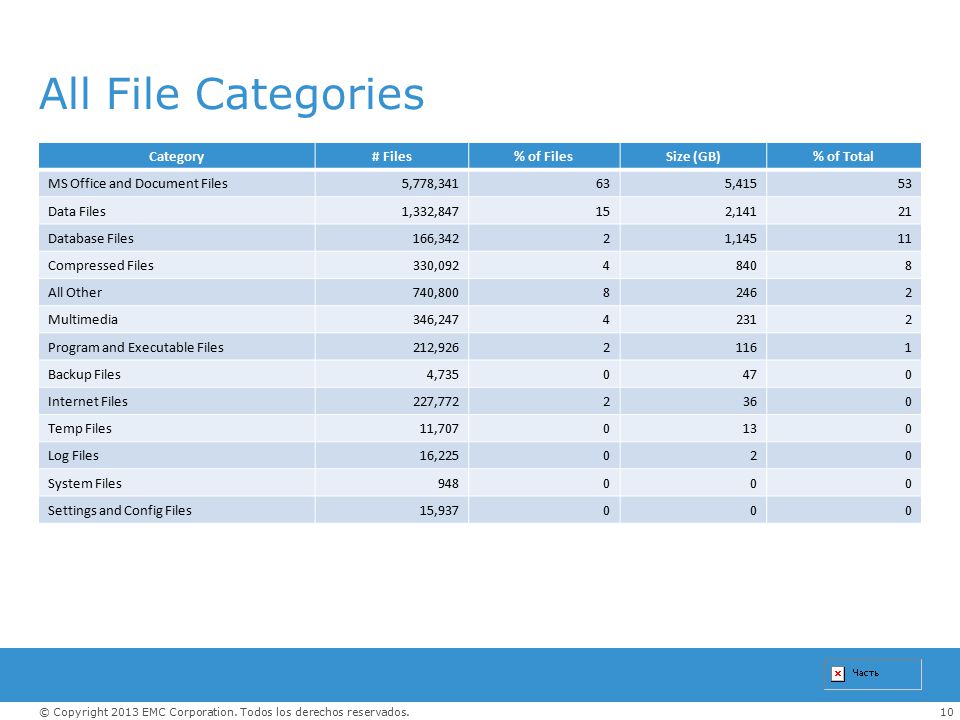Select the 'Program and Executable Files' cell
This screenshot has height=720, width=960.
click(176, 347)
